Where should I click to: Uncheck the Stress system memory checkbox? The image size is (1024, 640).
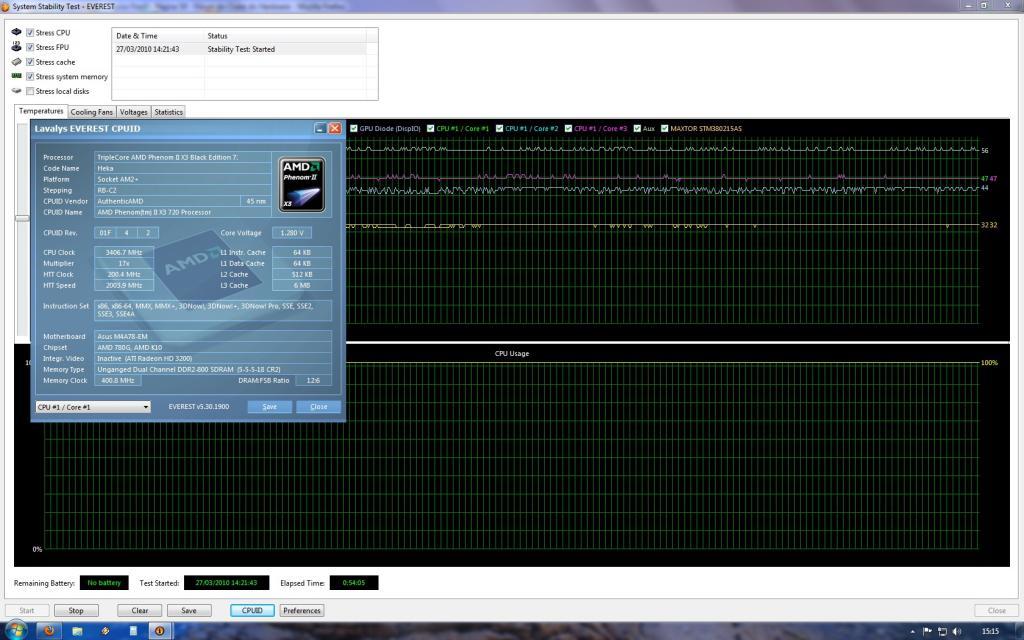[30, 76]
